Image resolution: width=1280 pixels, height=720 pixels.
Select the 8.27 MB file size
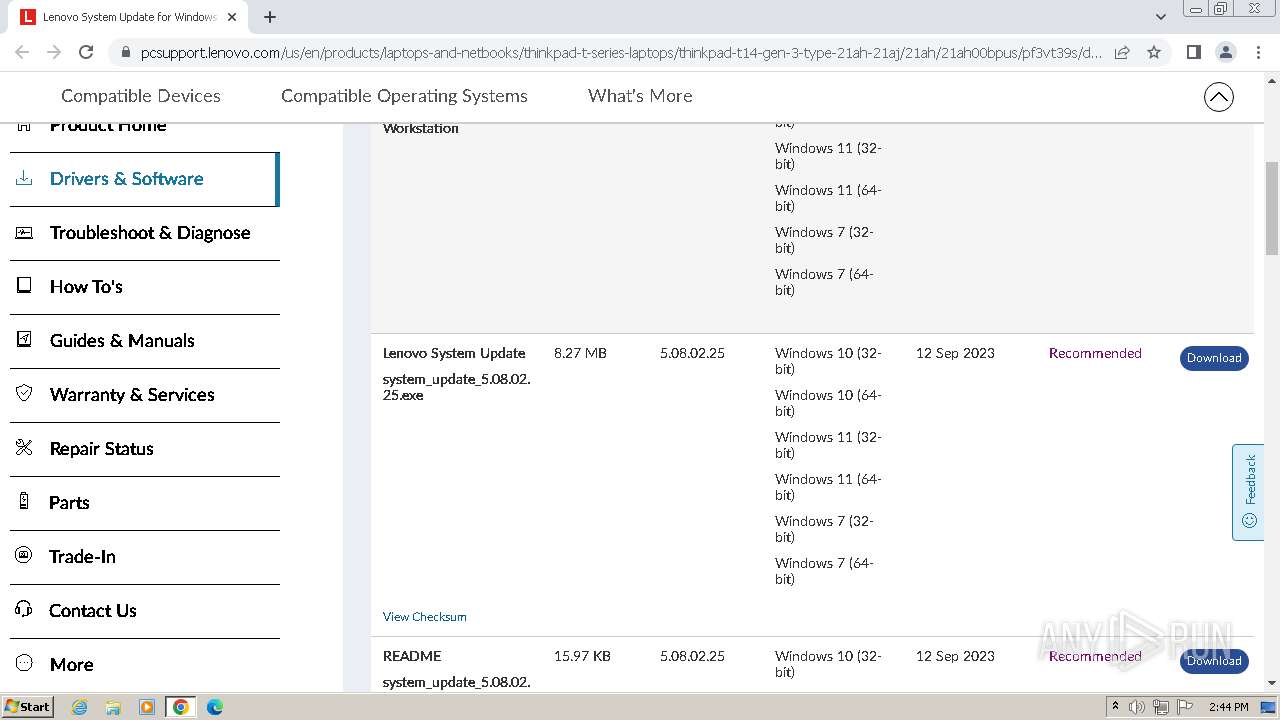(580, 353)
